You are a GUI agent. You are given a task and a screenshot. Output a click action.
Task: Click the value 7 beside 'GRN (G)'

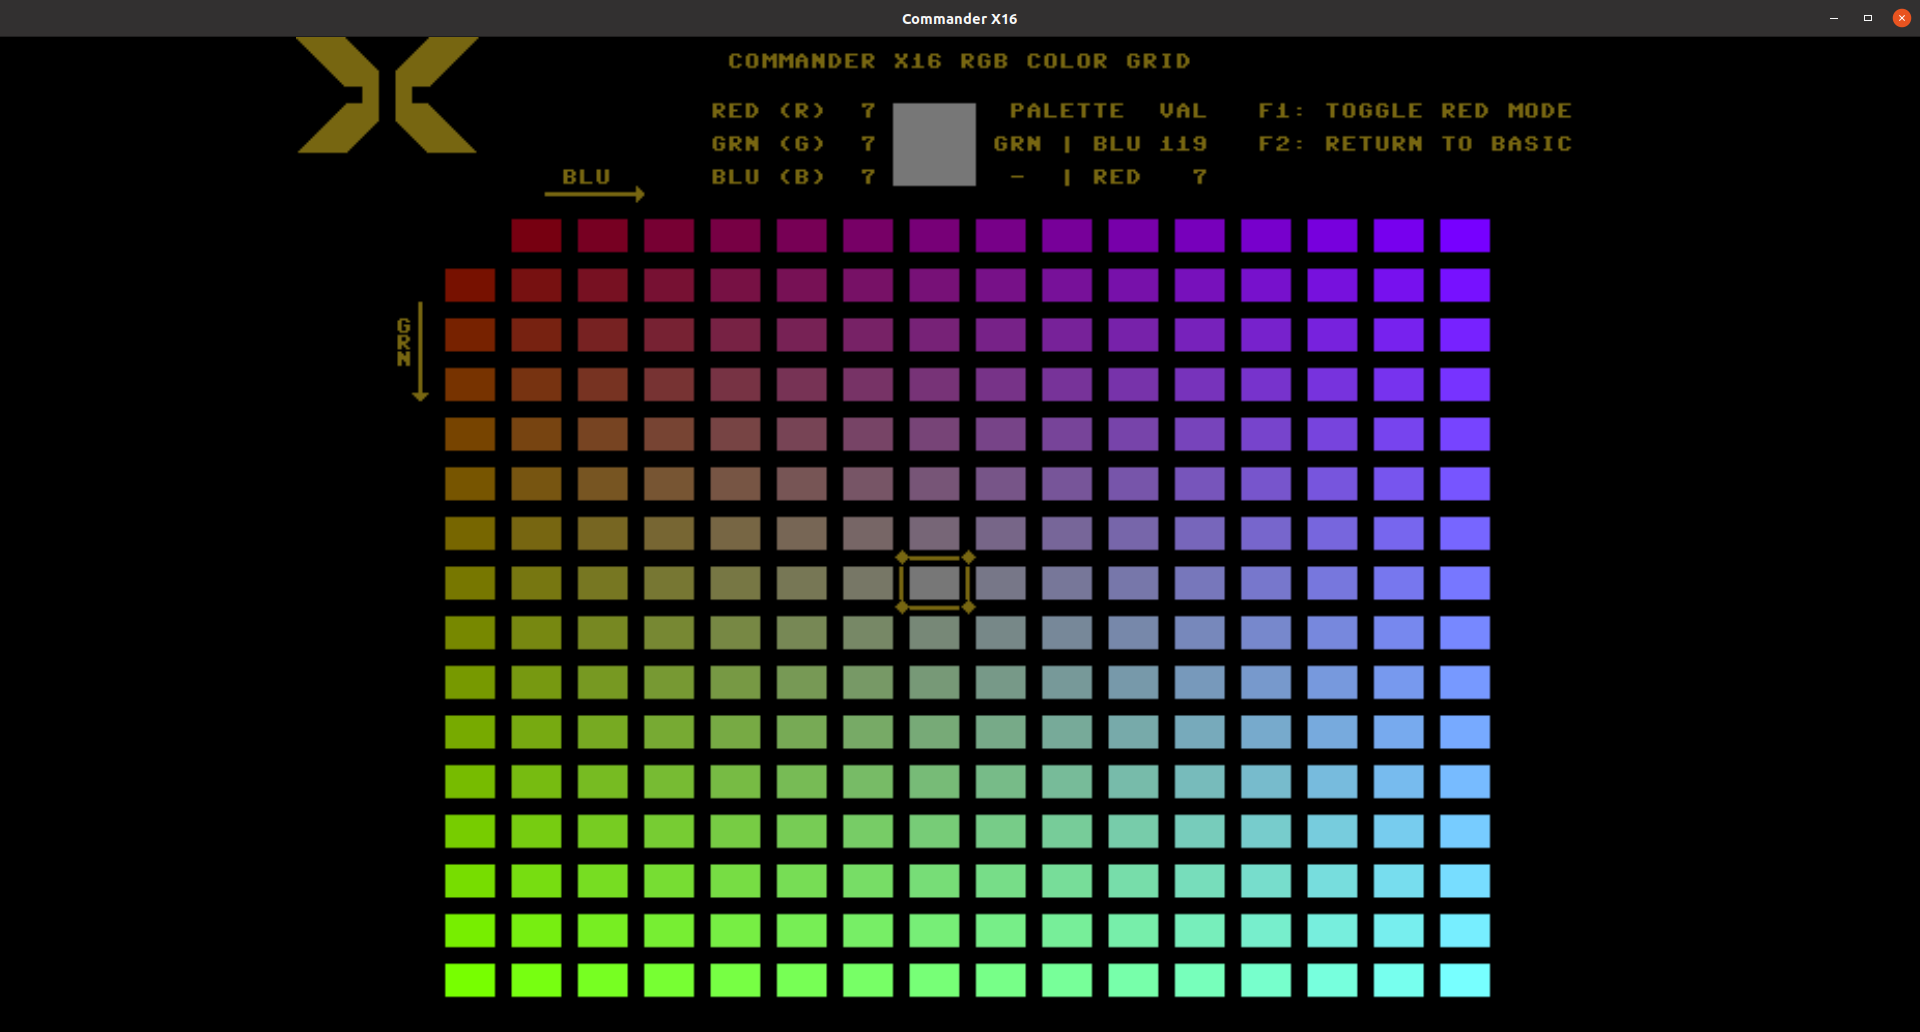point(868,144)
